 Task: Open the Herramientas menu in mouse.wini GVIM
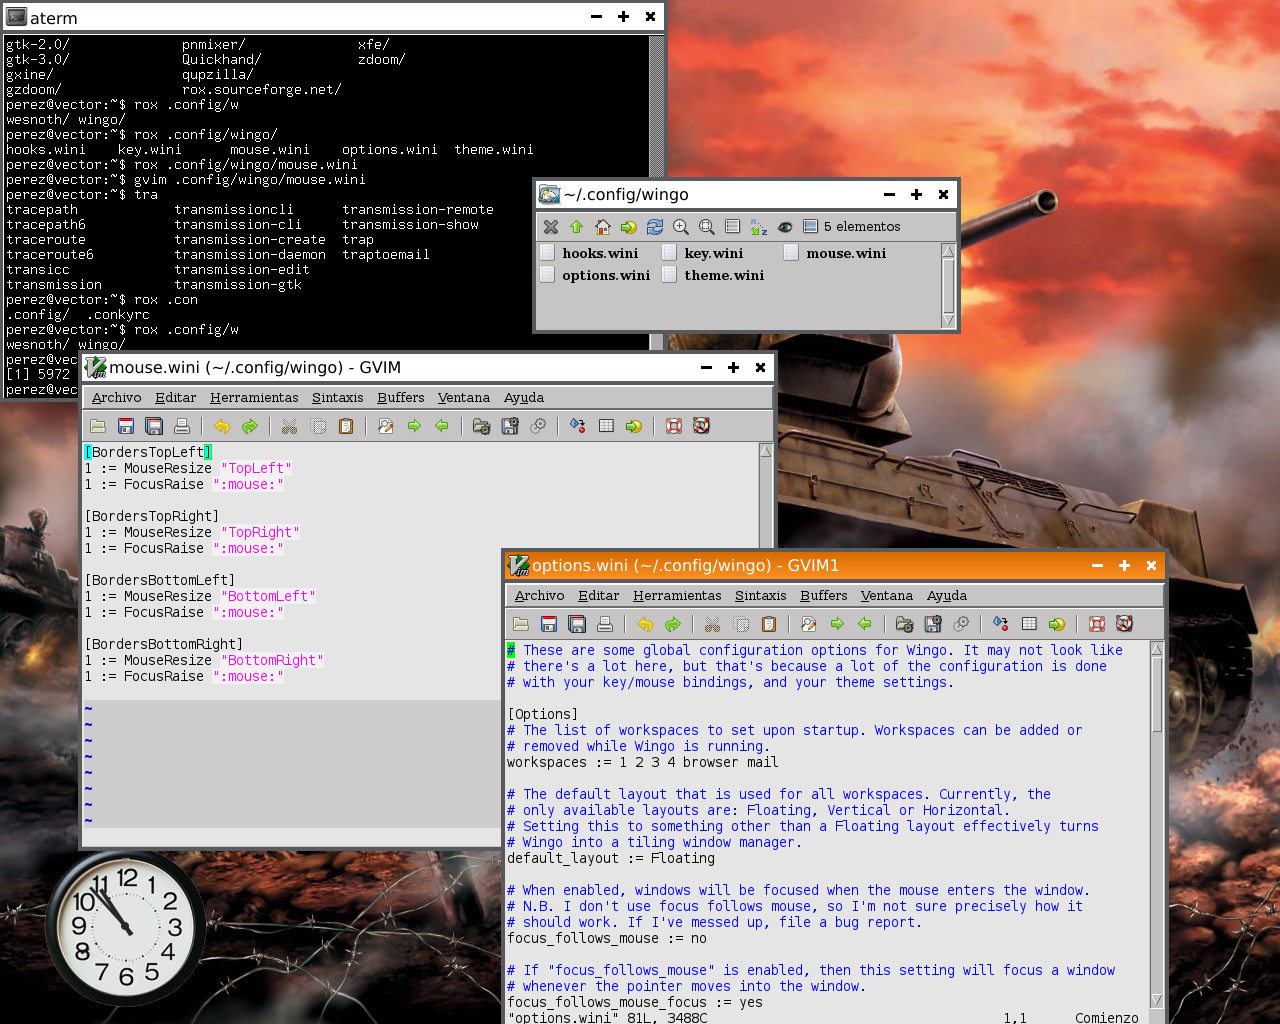point(254,398)
